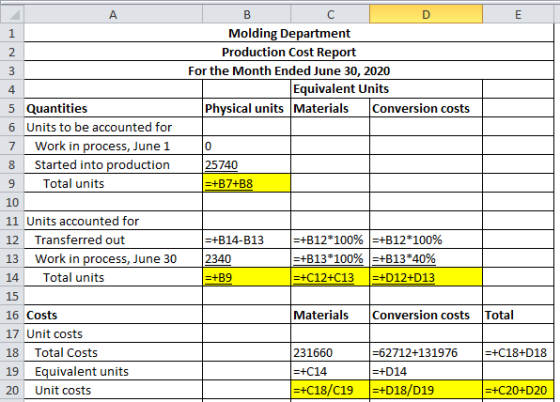
Task: Click the cell containing 2340
Action: tap(246, 258)
